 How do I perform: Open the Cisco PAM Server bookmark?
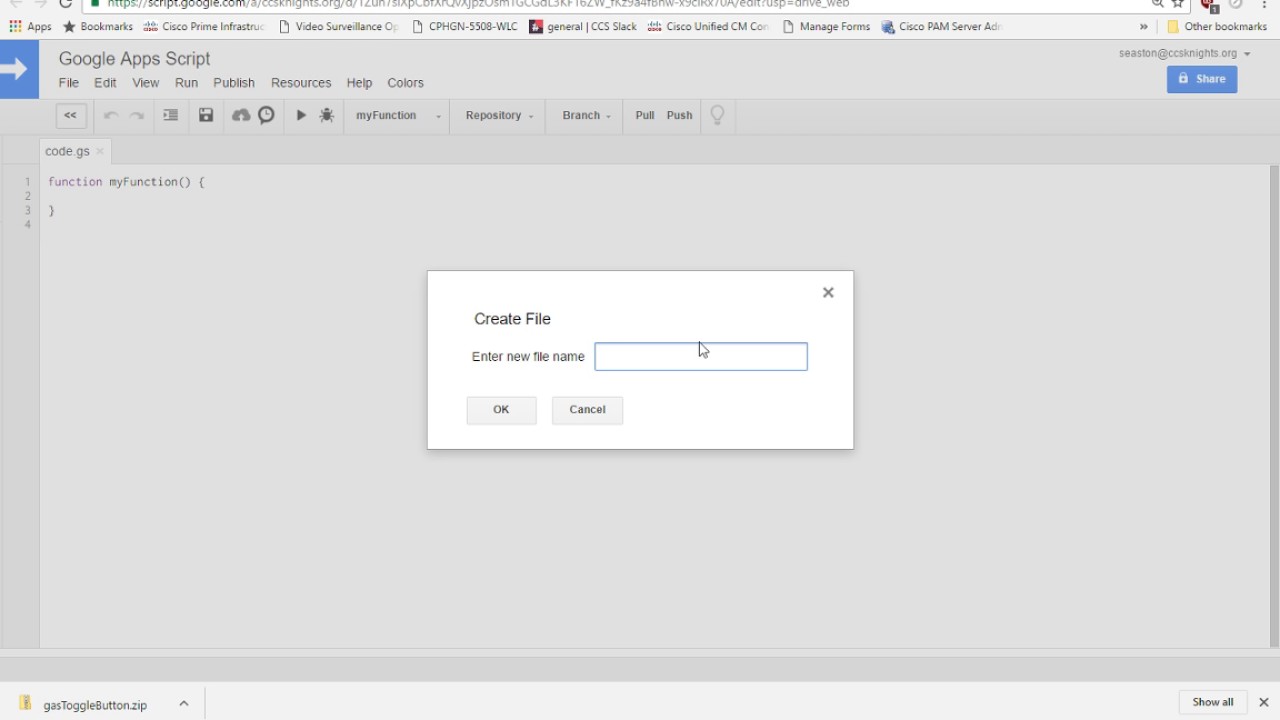(x=941, y=27)
